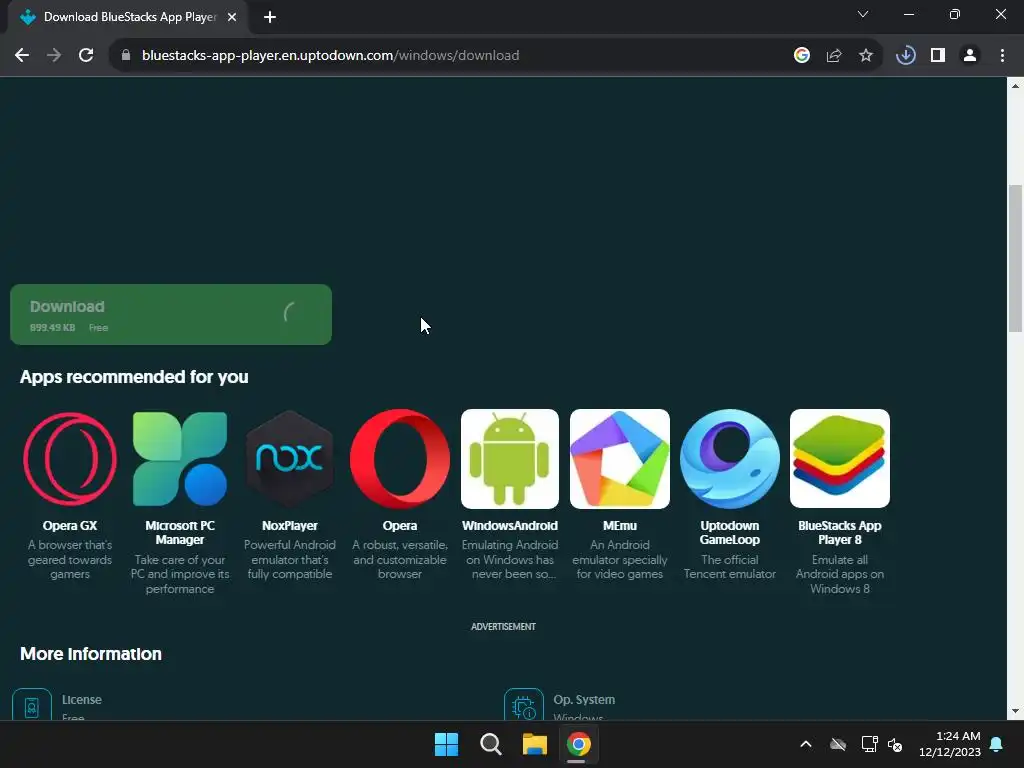Screen dimensions: 1024x768
Task: Click the Chrome taskbar icon
Action: [579, 744]
